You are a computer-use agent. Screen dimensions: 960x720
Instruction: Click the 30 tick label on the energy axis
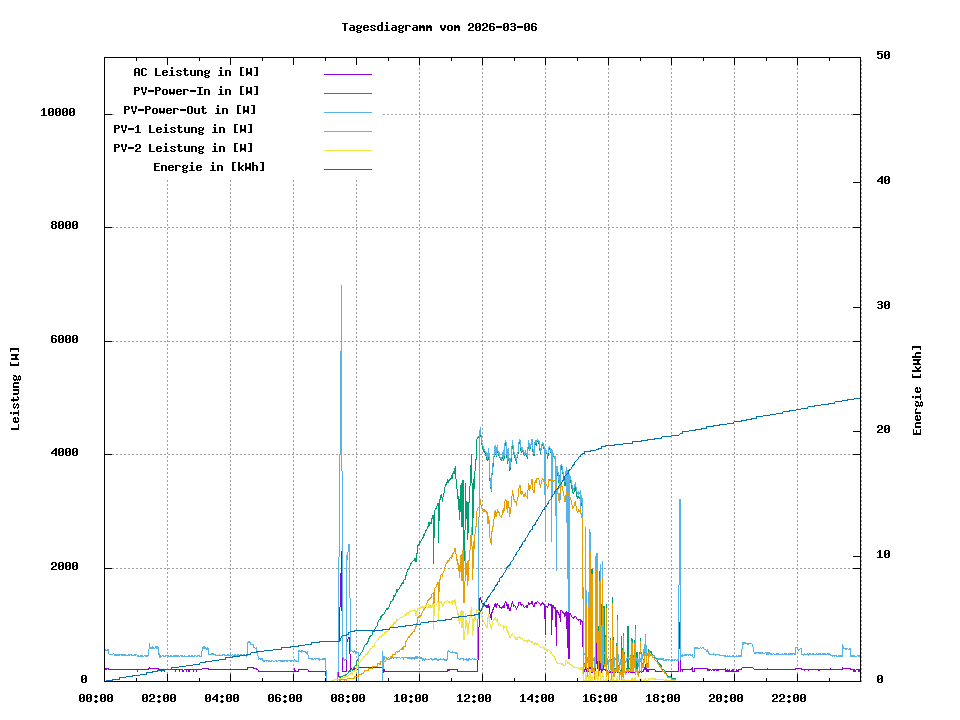(x=883, y=306)
